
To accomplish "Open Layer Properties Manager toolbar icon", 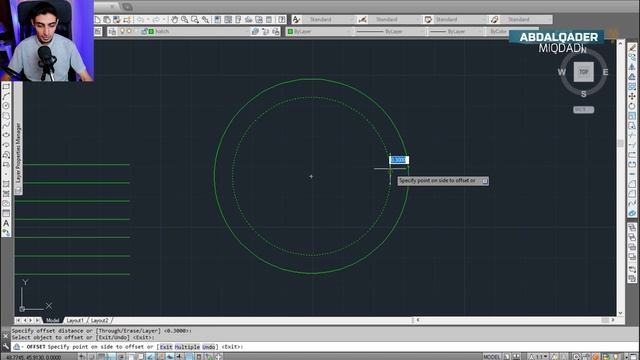I will tap(112, 31).
